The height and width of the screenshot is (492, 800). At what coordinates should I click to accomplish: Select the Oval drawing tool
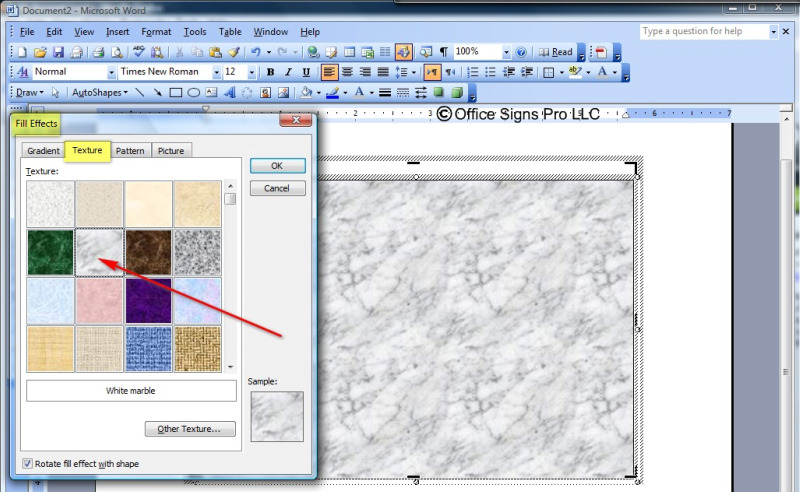[x=193, y=93]
